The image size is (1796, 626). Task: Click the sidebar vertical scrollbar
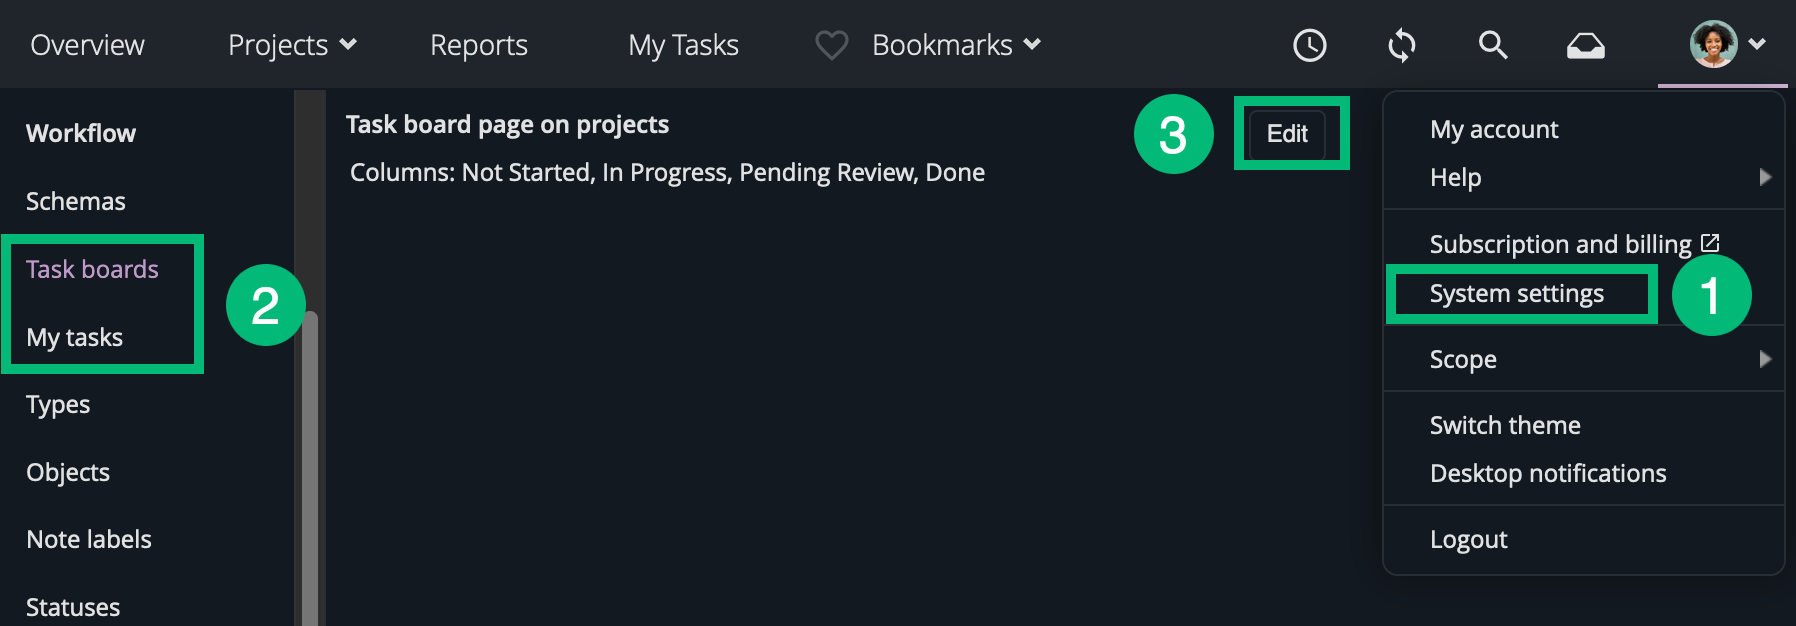coord(310,468)
